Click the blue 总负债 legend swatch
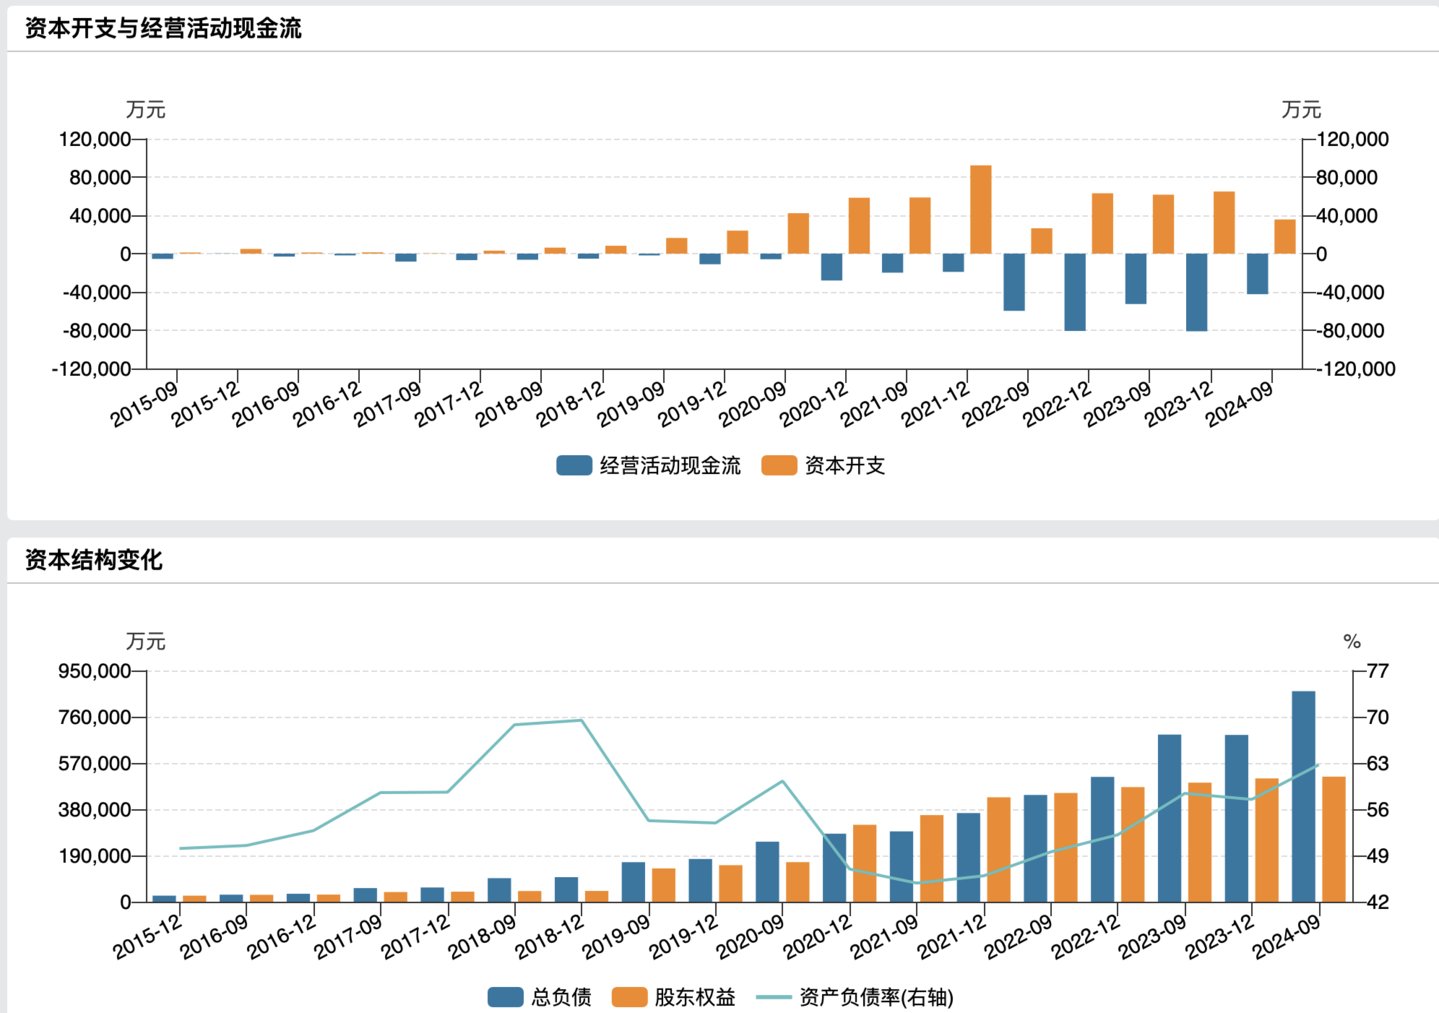Screen dimensions: 1439x1013 [x=505, y=997]
